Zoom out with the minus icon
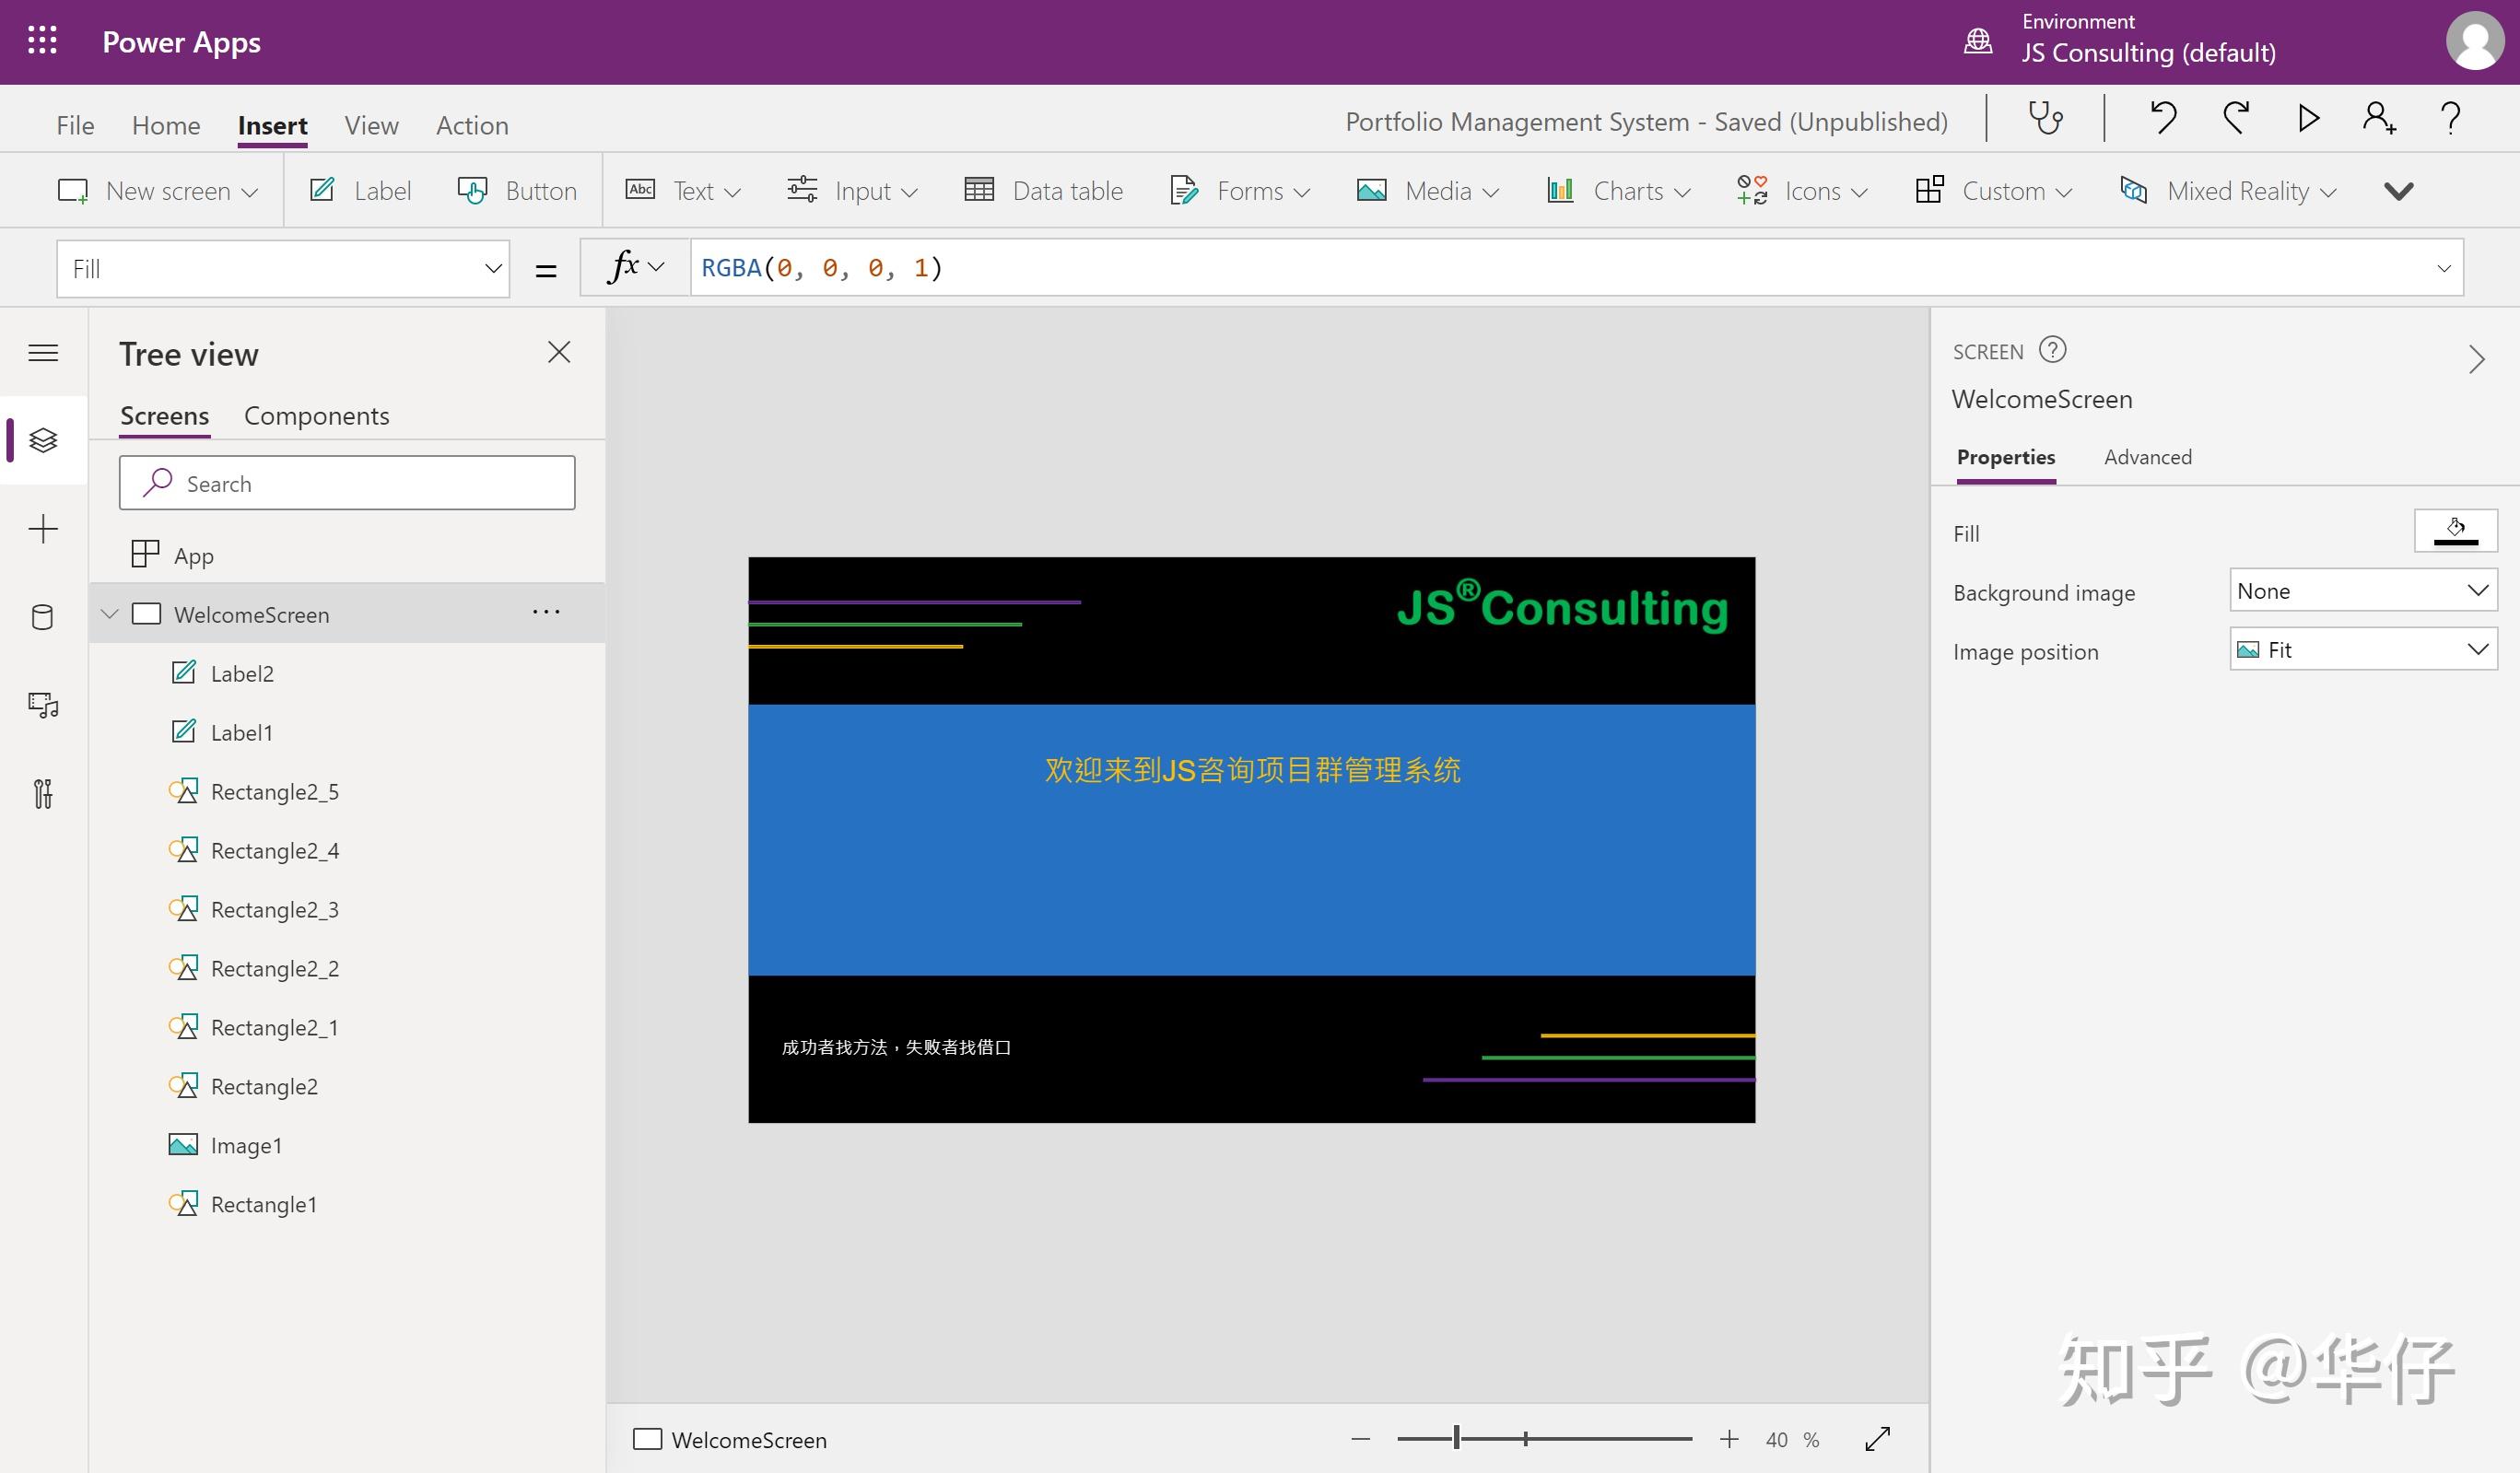Screen dimensions: 2520x1473 pyautogui.click(x=1360, y=1439)
